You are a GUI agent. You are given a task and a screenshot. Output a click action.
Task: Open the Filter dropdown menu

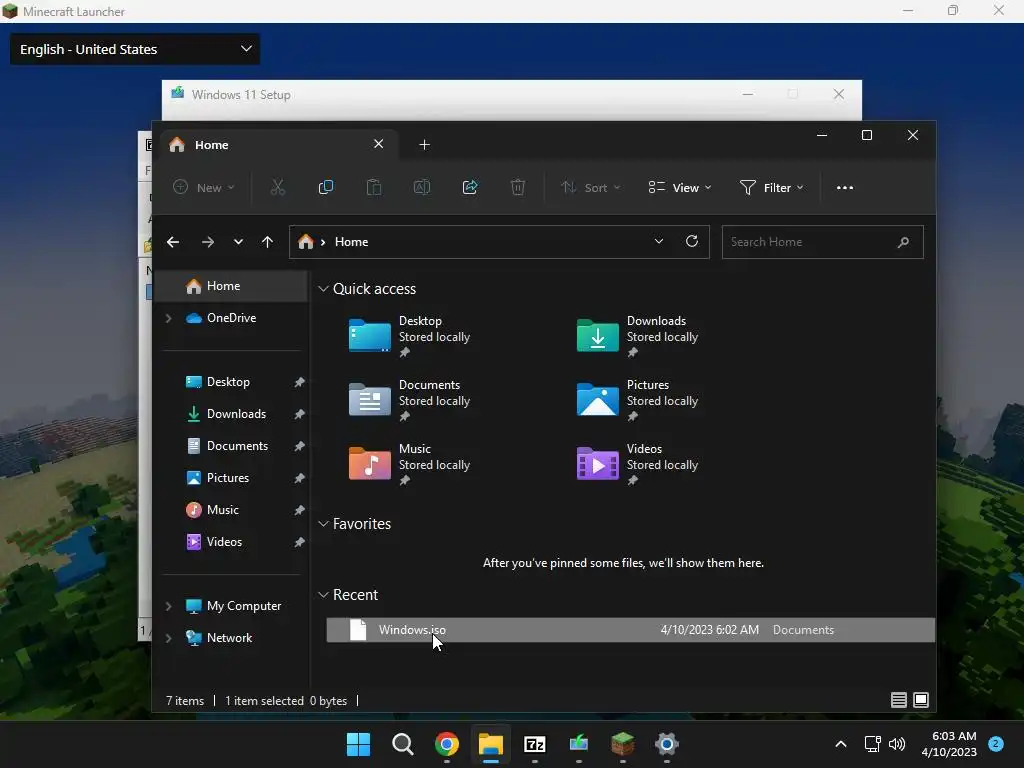click(771, 187)
